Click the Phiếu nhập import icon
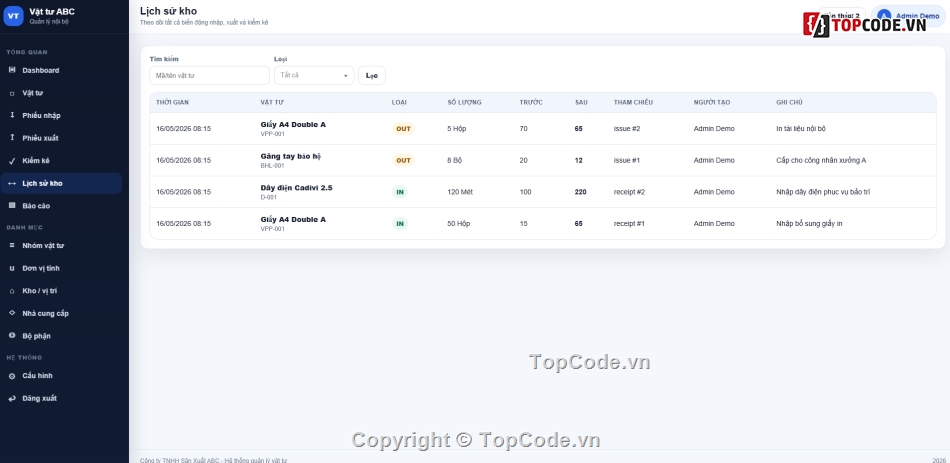This screenshot has width=950, height=463. pos(12,115)
